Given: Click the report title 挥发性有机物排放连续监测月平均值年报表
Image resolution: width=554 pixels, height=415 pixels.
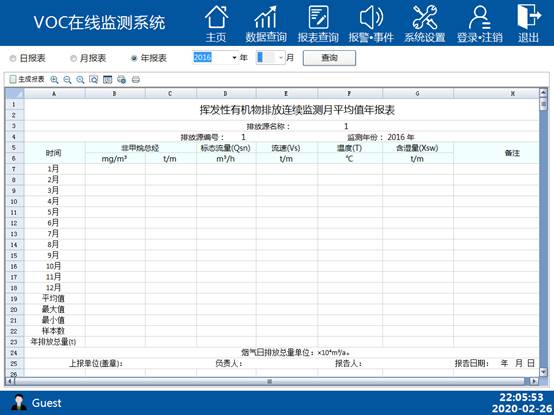Looking at the screenshot, I should click(297, 110).
